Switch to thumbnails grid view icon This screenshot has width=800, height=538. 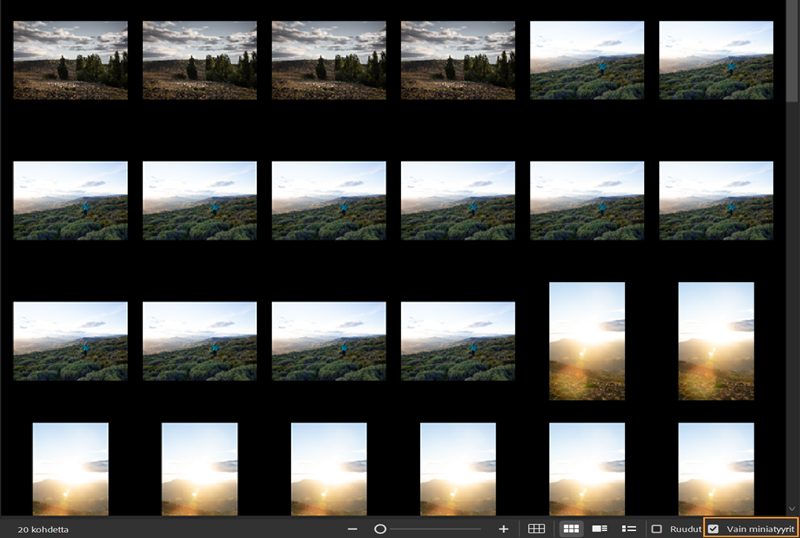click(x=571, y=528)
